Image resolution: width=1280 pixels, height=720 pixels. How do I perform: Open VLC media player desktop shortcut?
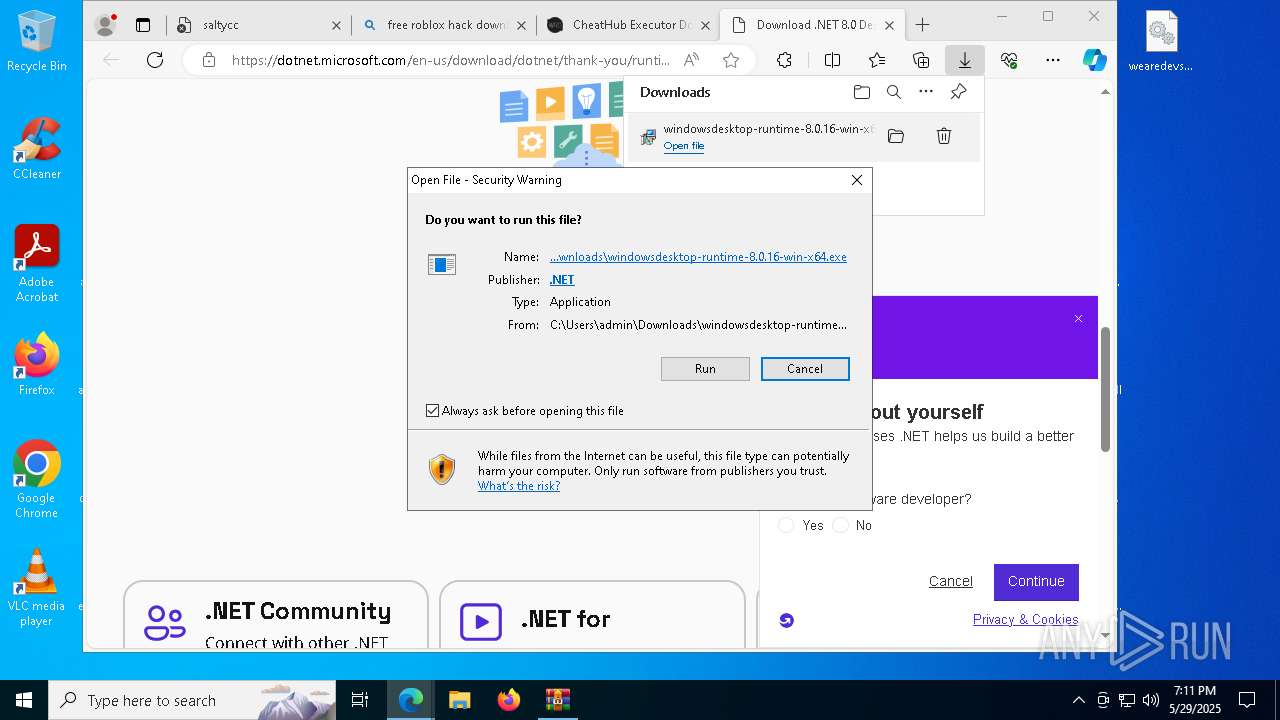click(x=37, y=587)
